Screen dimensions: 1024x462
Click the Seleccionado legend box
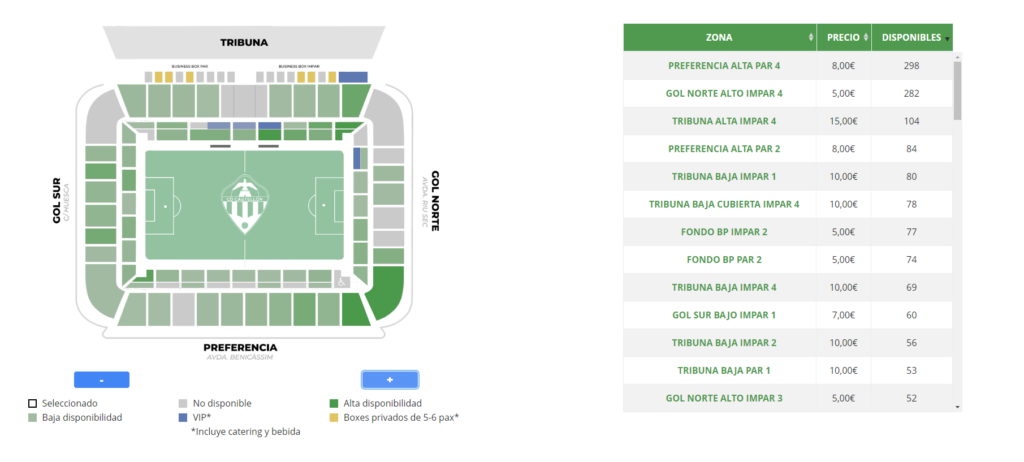click(x=33, y=403)
